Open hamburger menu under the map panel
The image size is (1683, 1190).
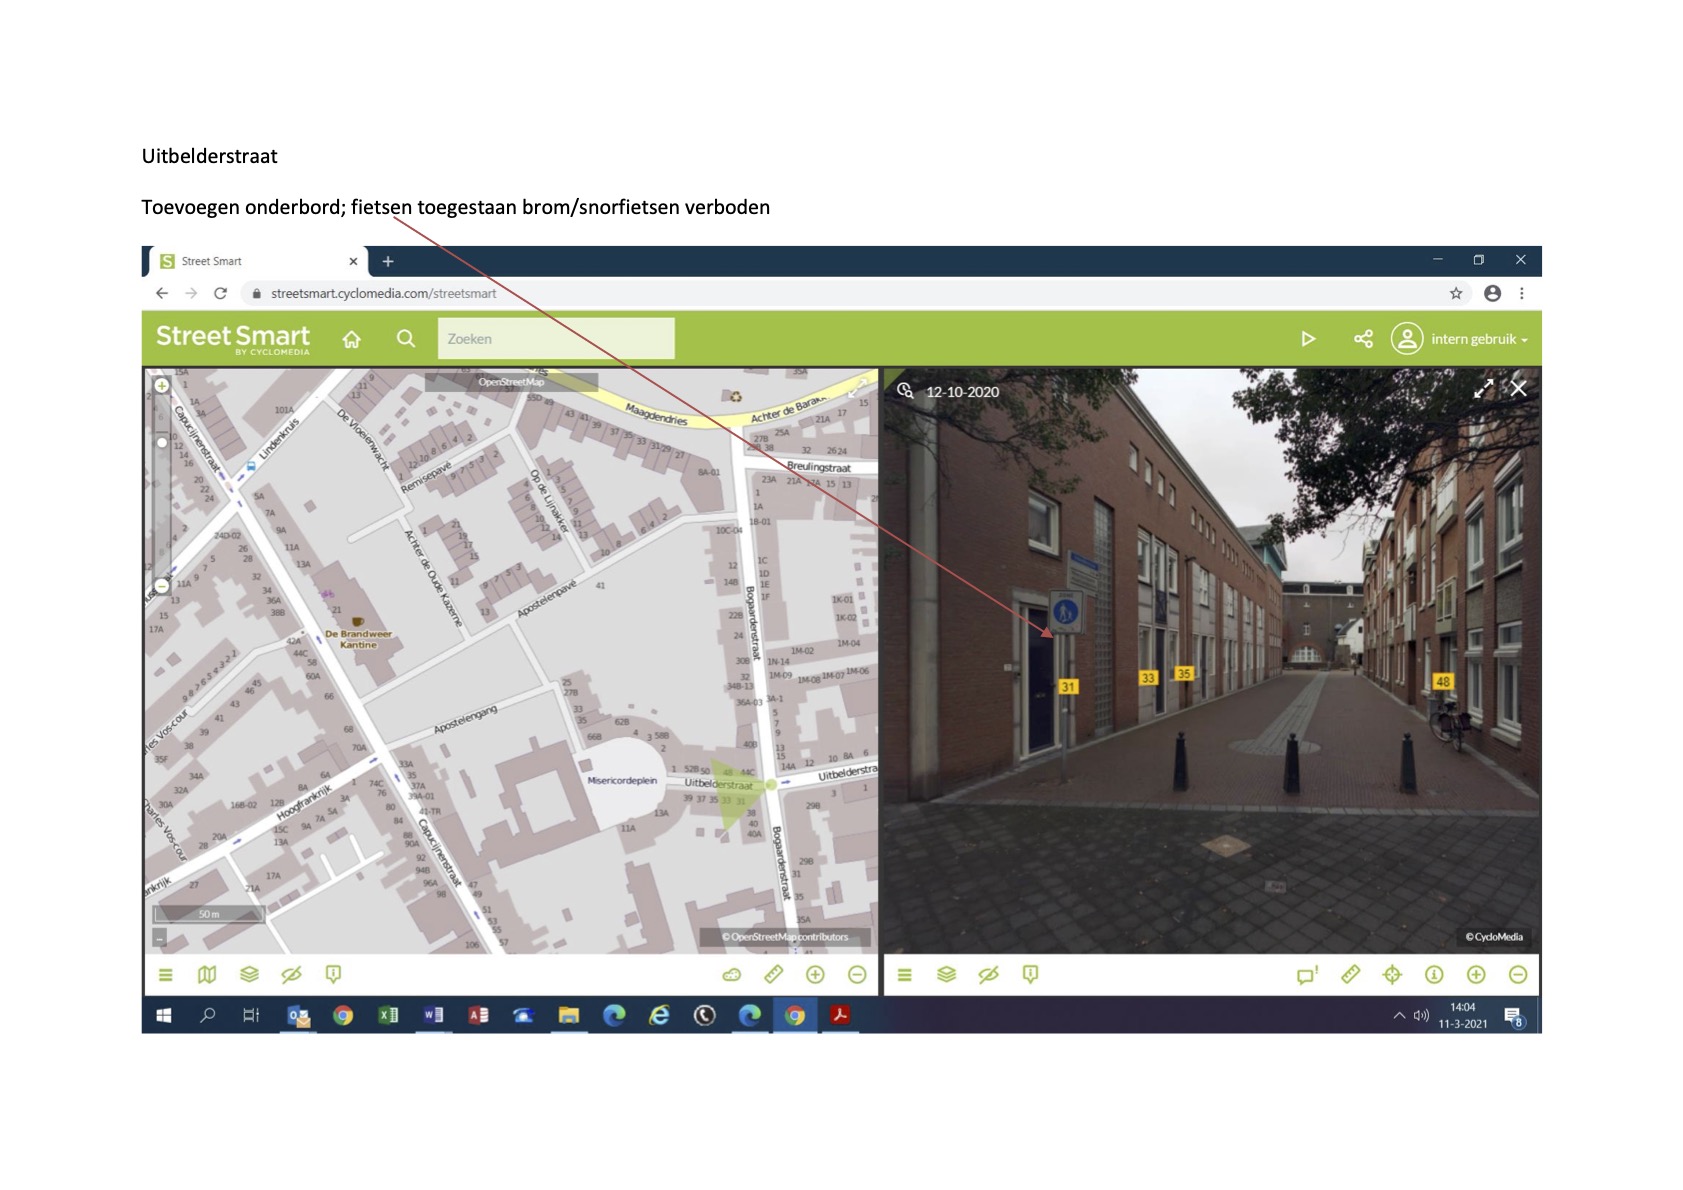tap(166, 974)
